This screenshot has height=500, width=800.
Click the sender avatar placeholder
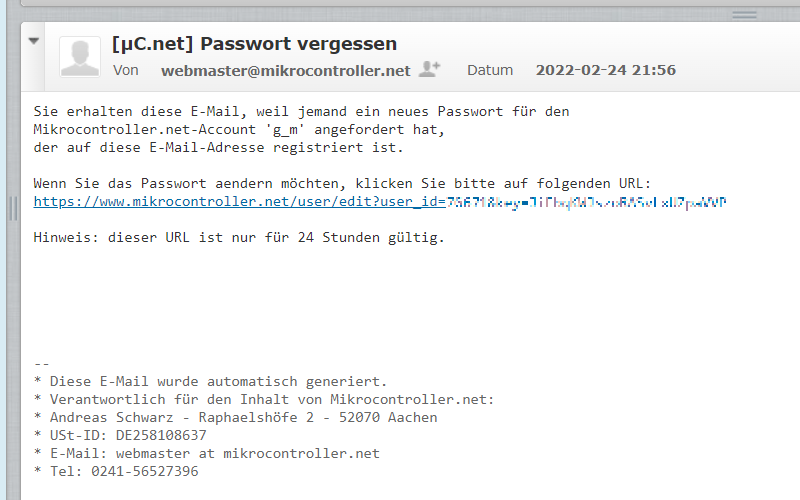click(80, 57)
